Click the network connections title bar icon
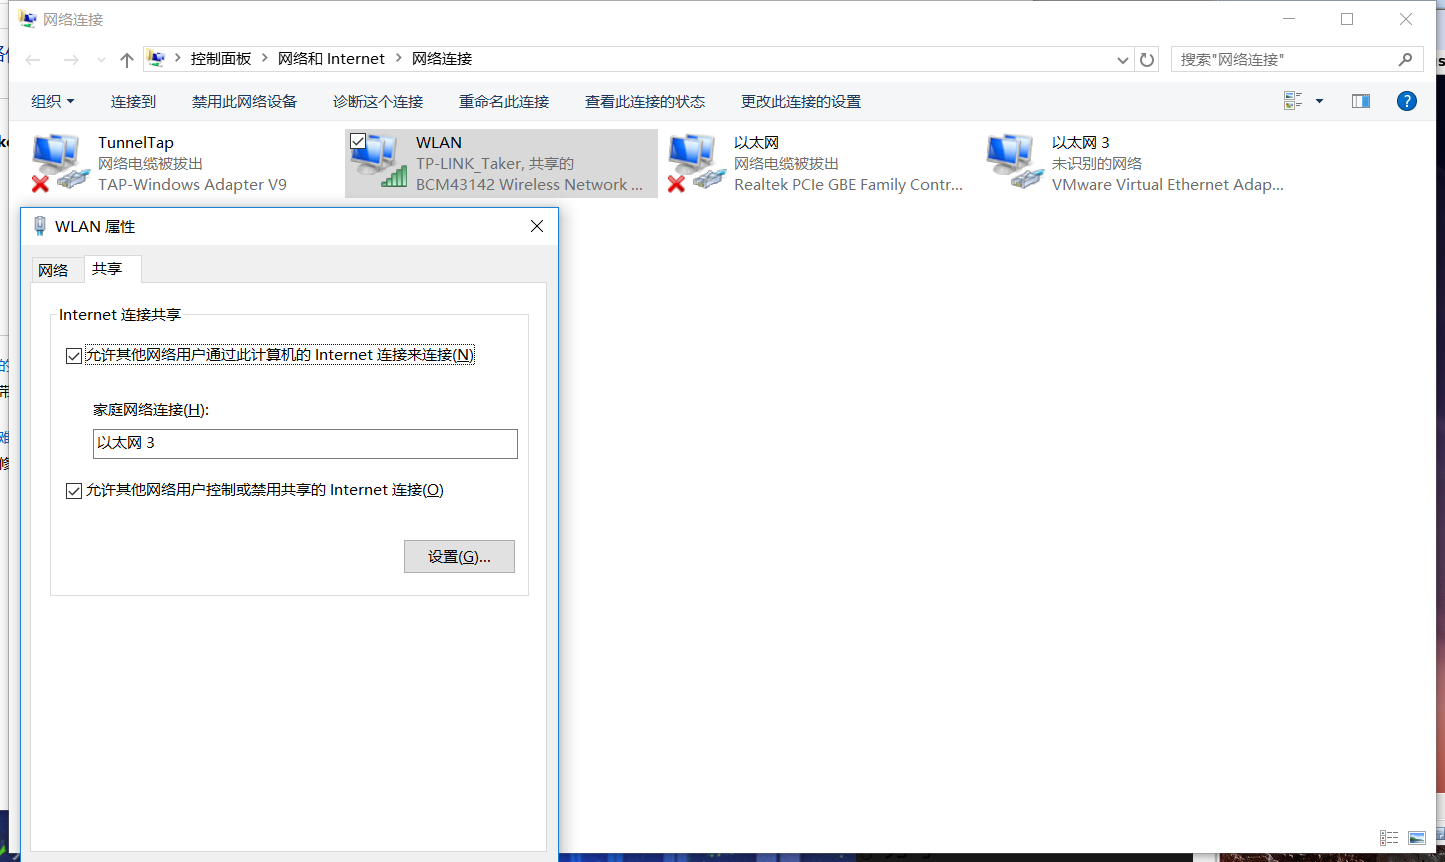 click(x=27, y=19)
